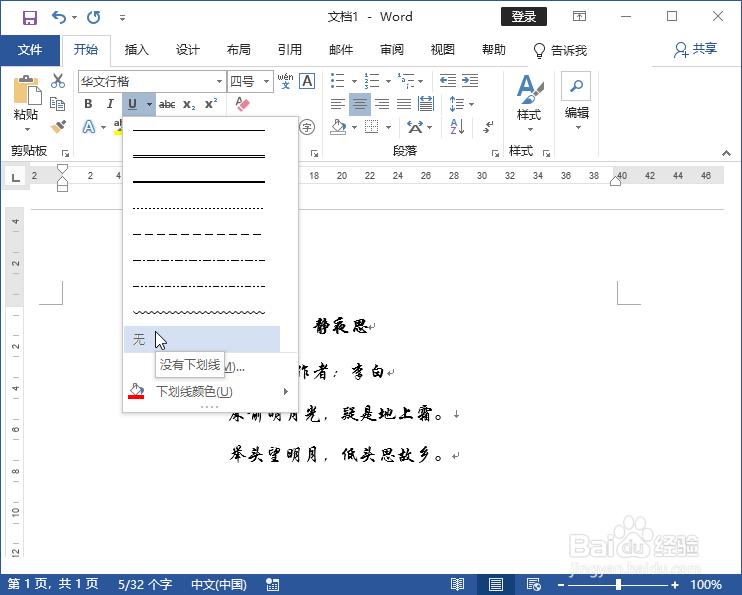
Task: Click the enclosed character 字 icon
Action: point(307,127)
